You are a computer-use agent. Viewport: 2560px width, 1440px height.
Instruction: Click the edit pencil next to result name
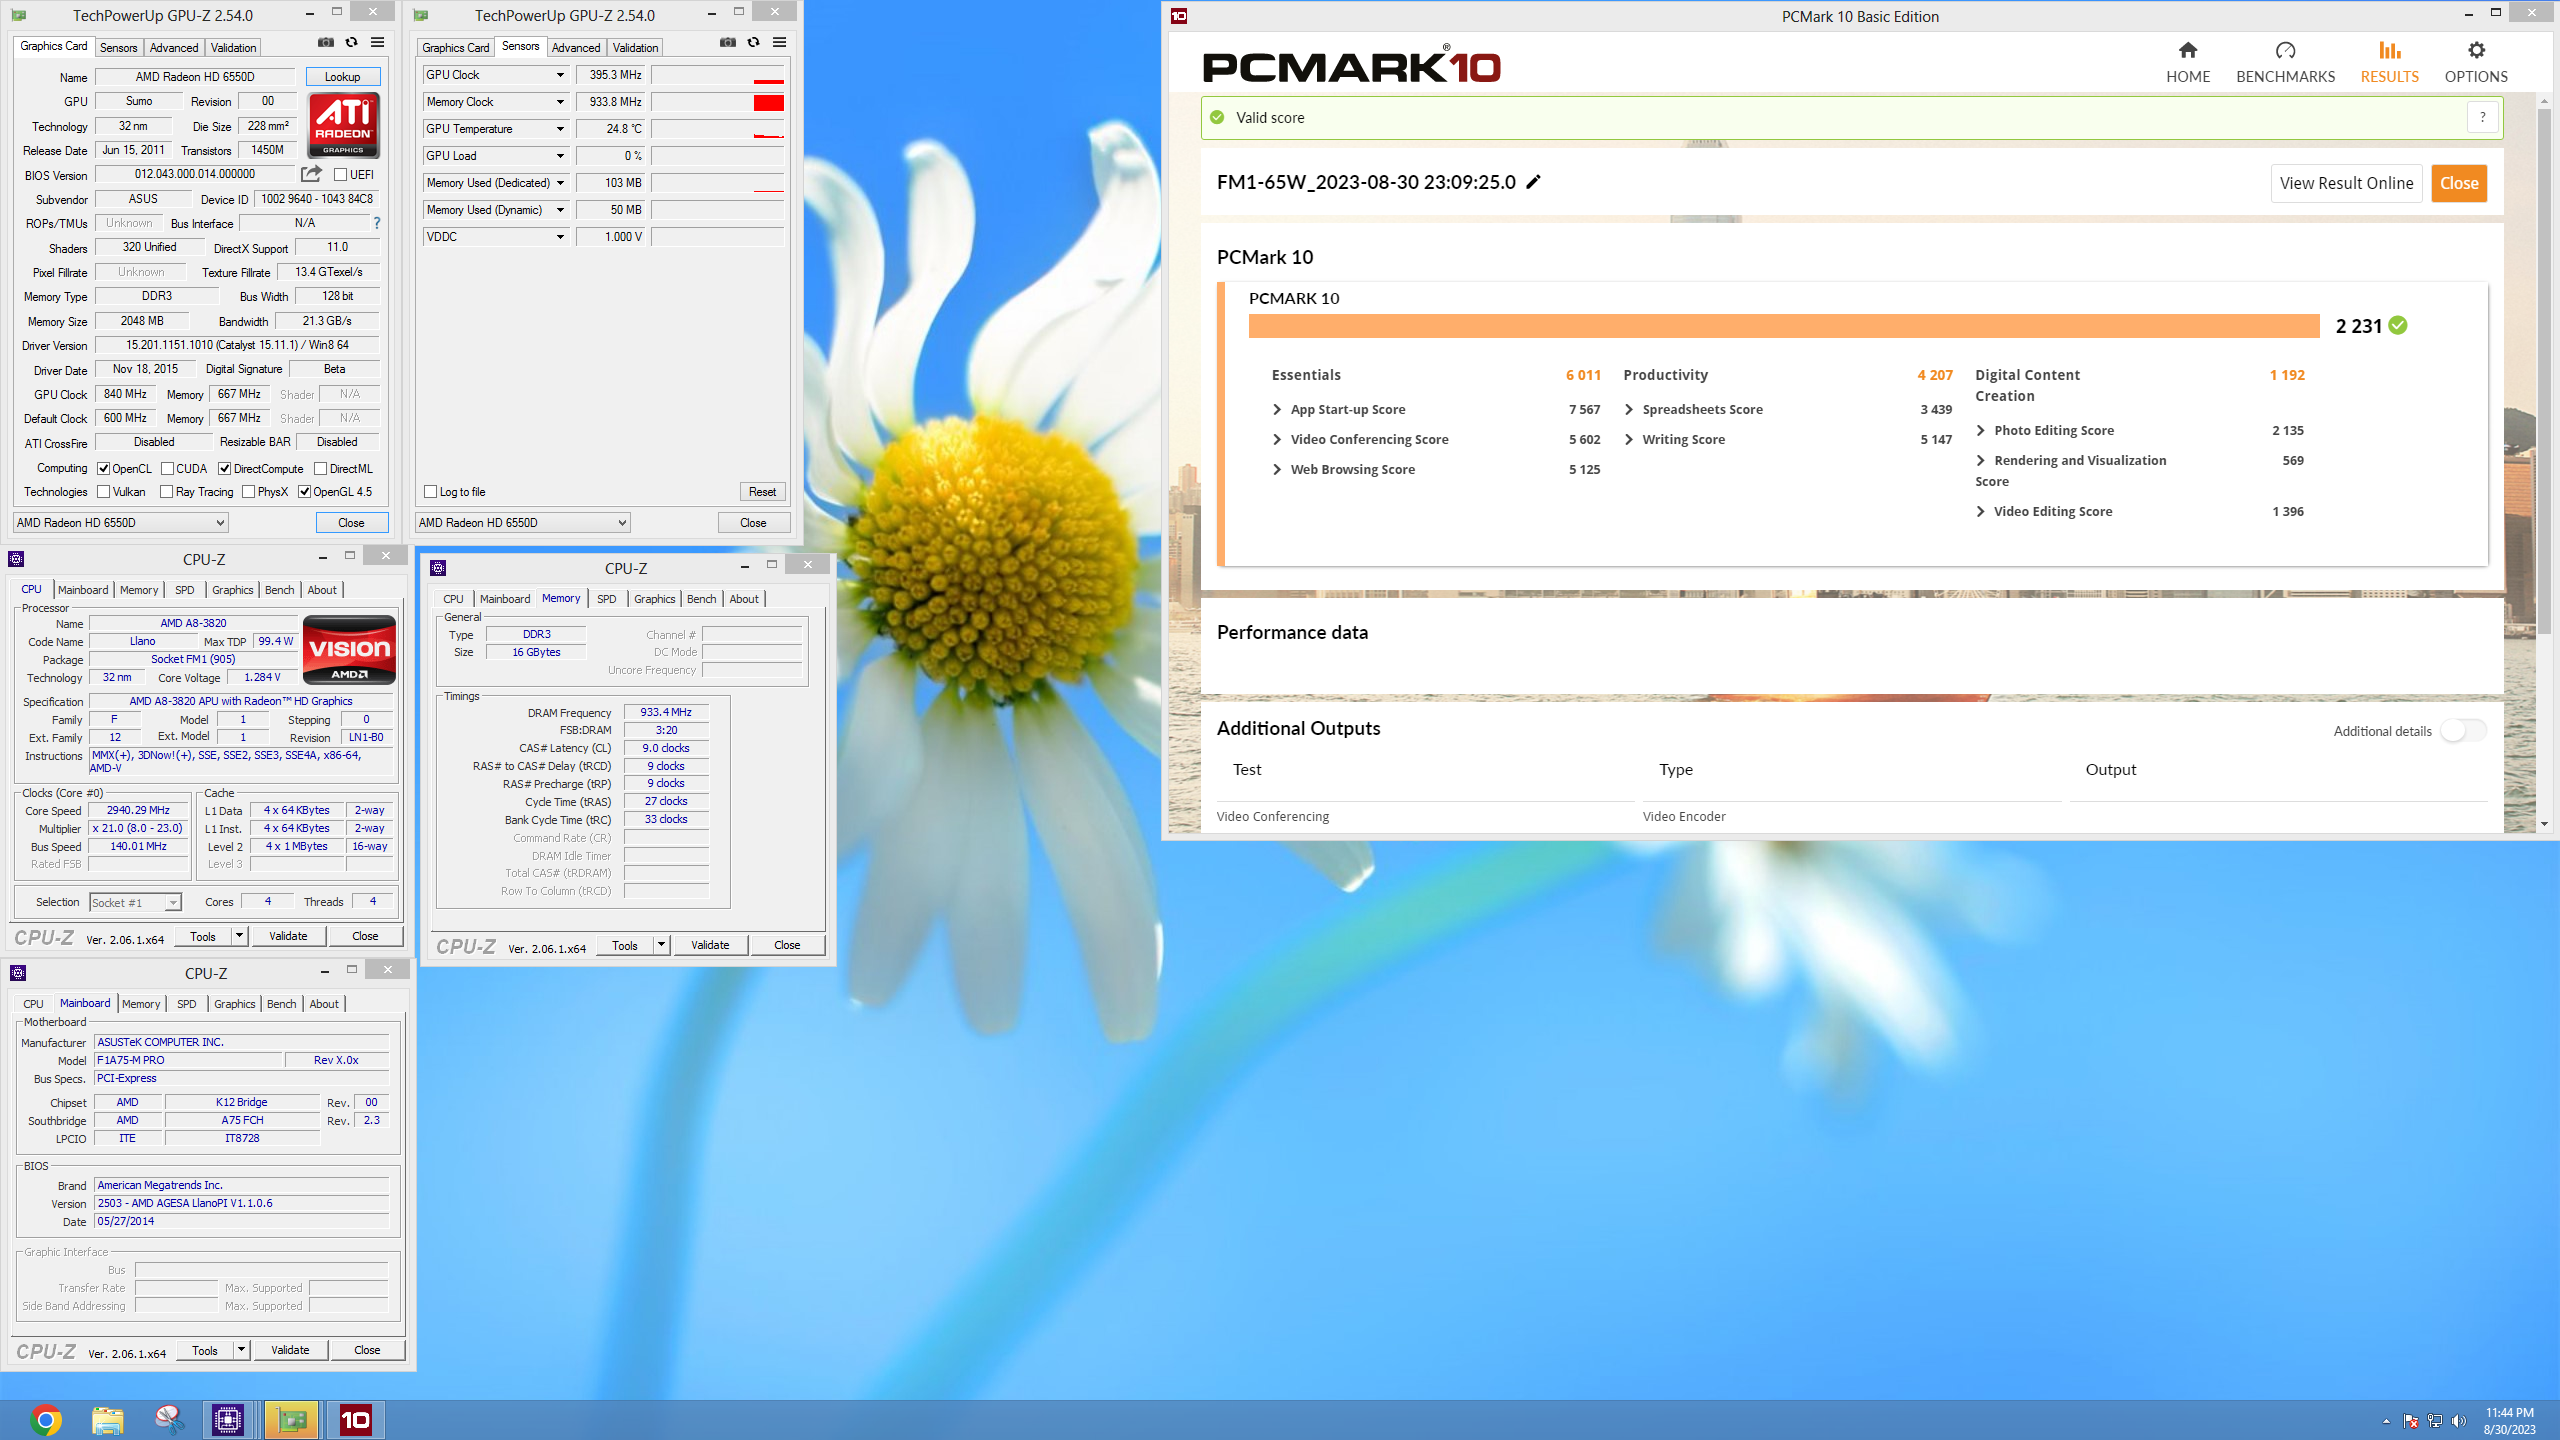(1533, 181)
